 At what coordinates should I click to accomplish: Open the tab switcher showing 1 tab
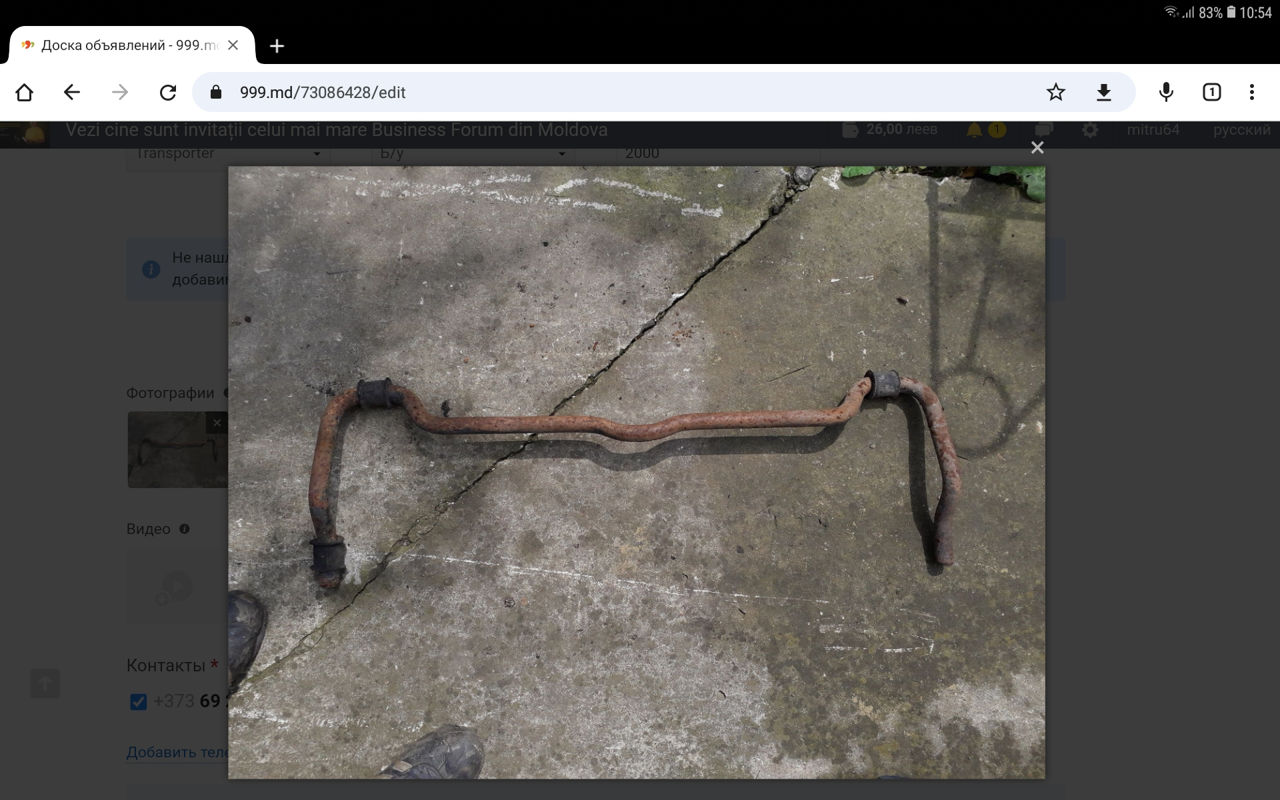[x=1212, y=92]
